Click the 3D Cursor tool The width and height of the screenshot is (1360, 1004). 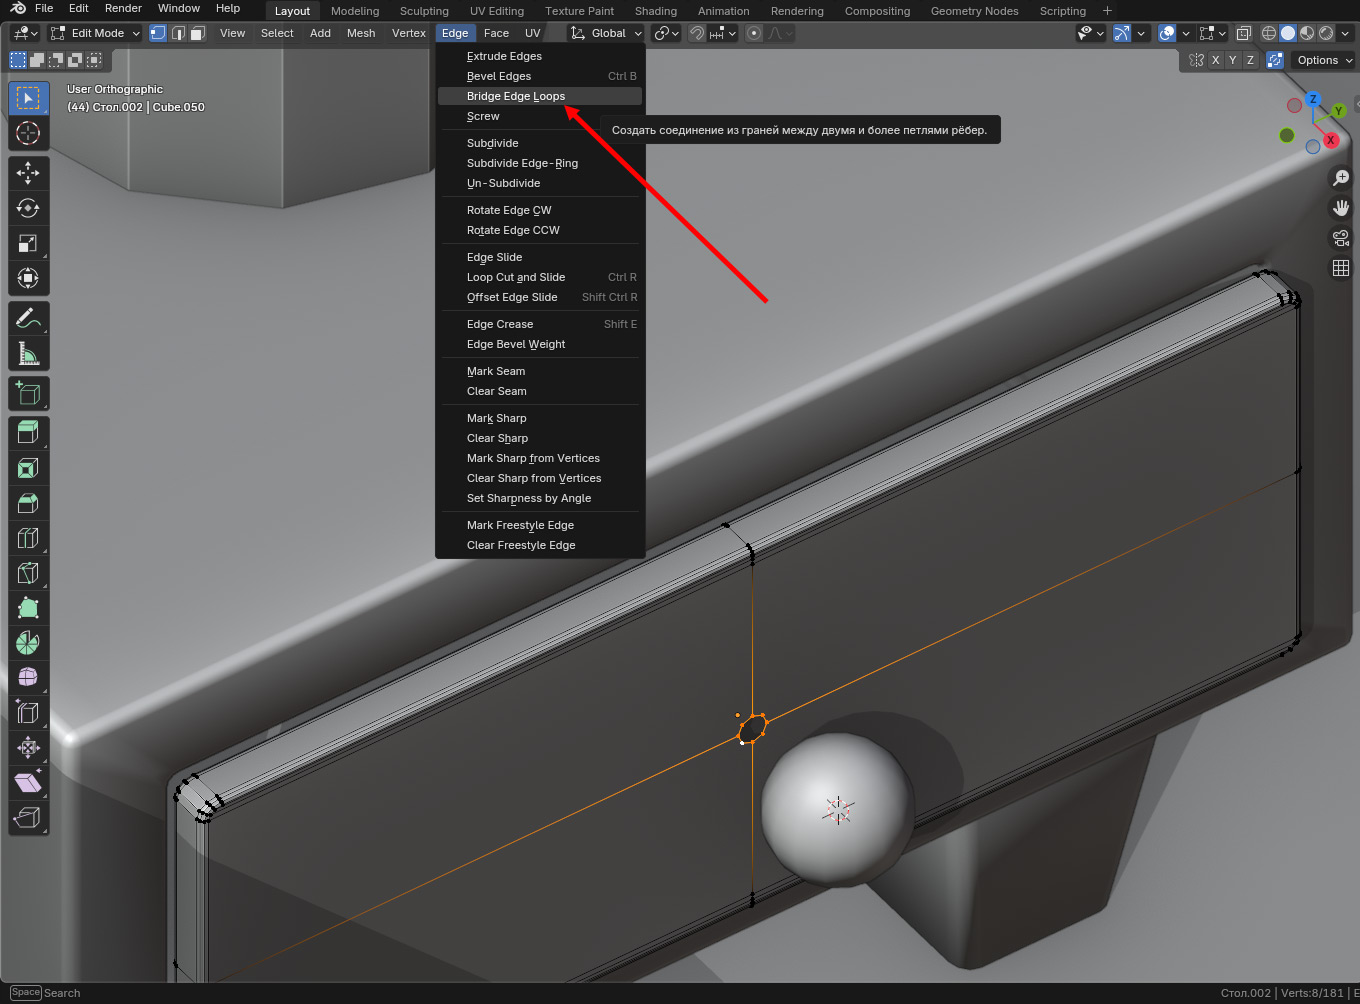[28, 133]
